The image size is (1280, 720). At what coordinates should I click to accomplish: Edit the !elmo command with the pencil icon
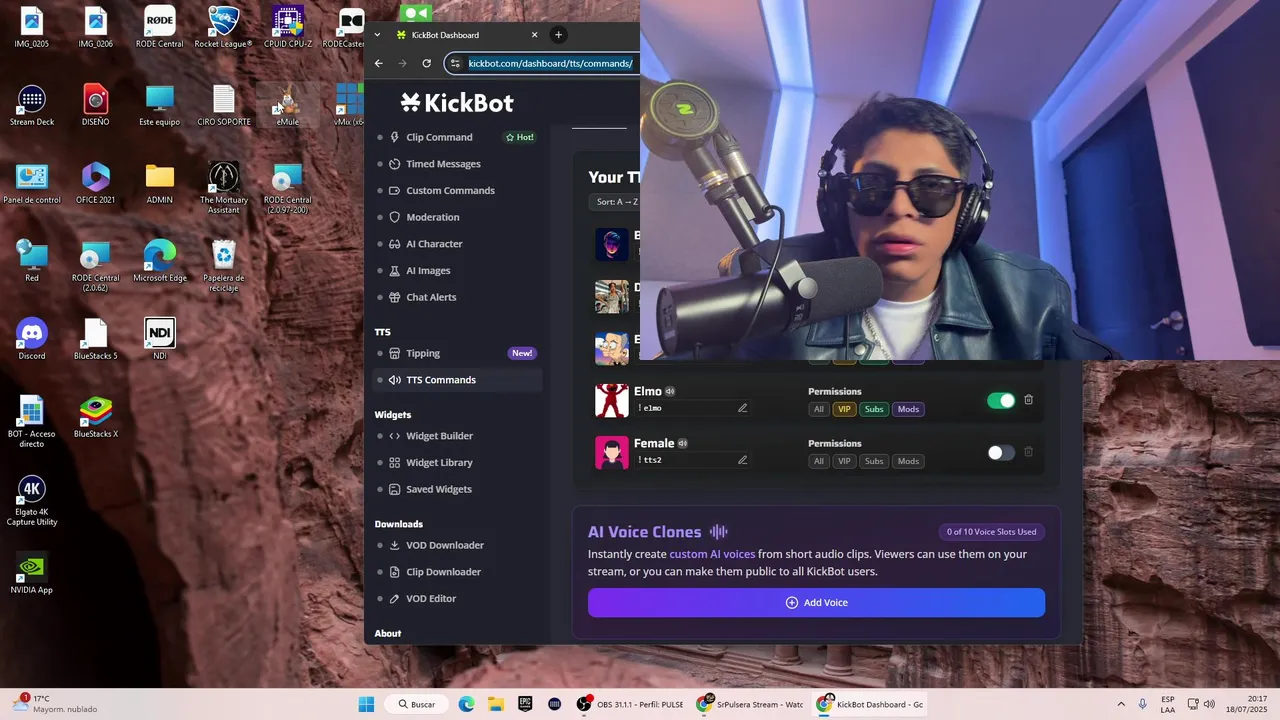click(x=742, y=408)
